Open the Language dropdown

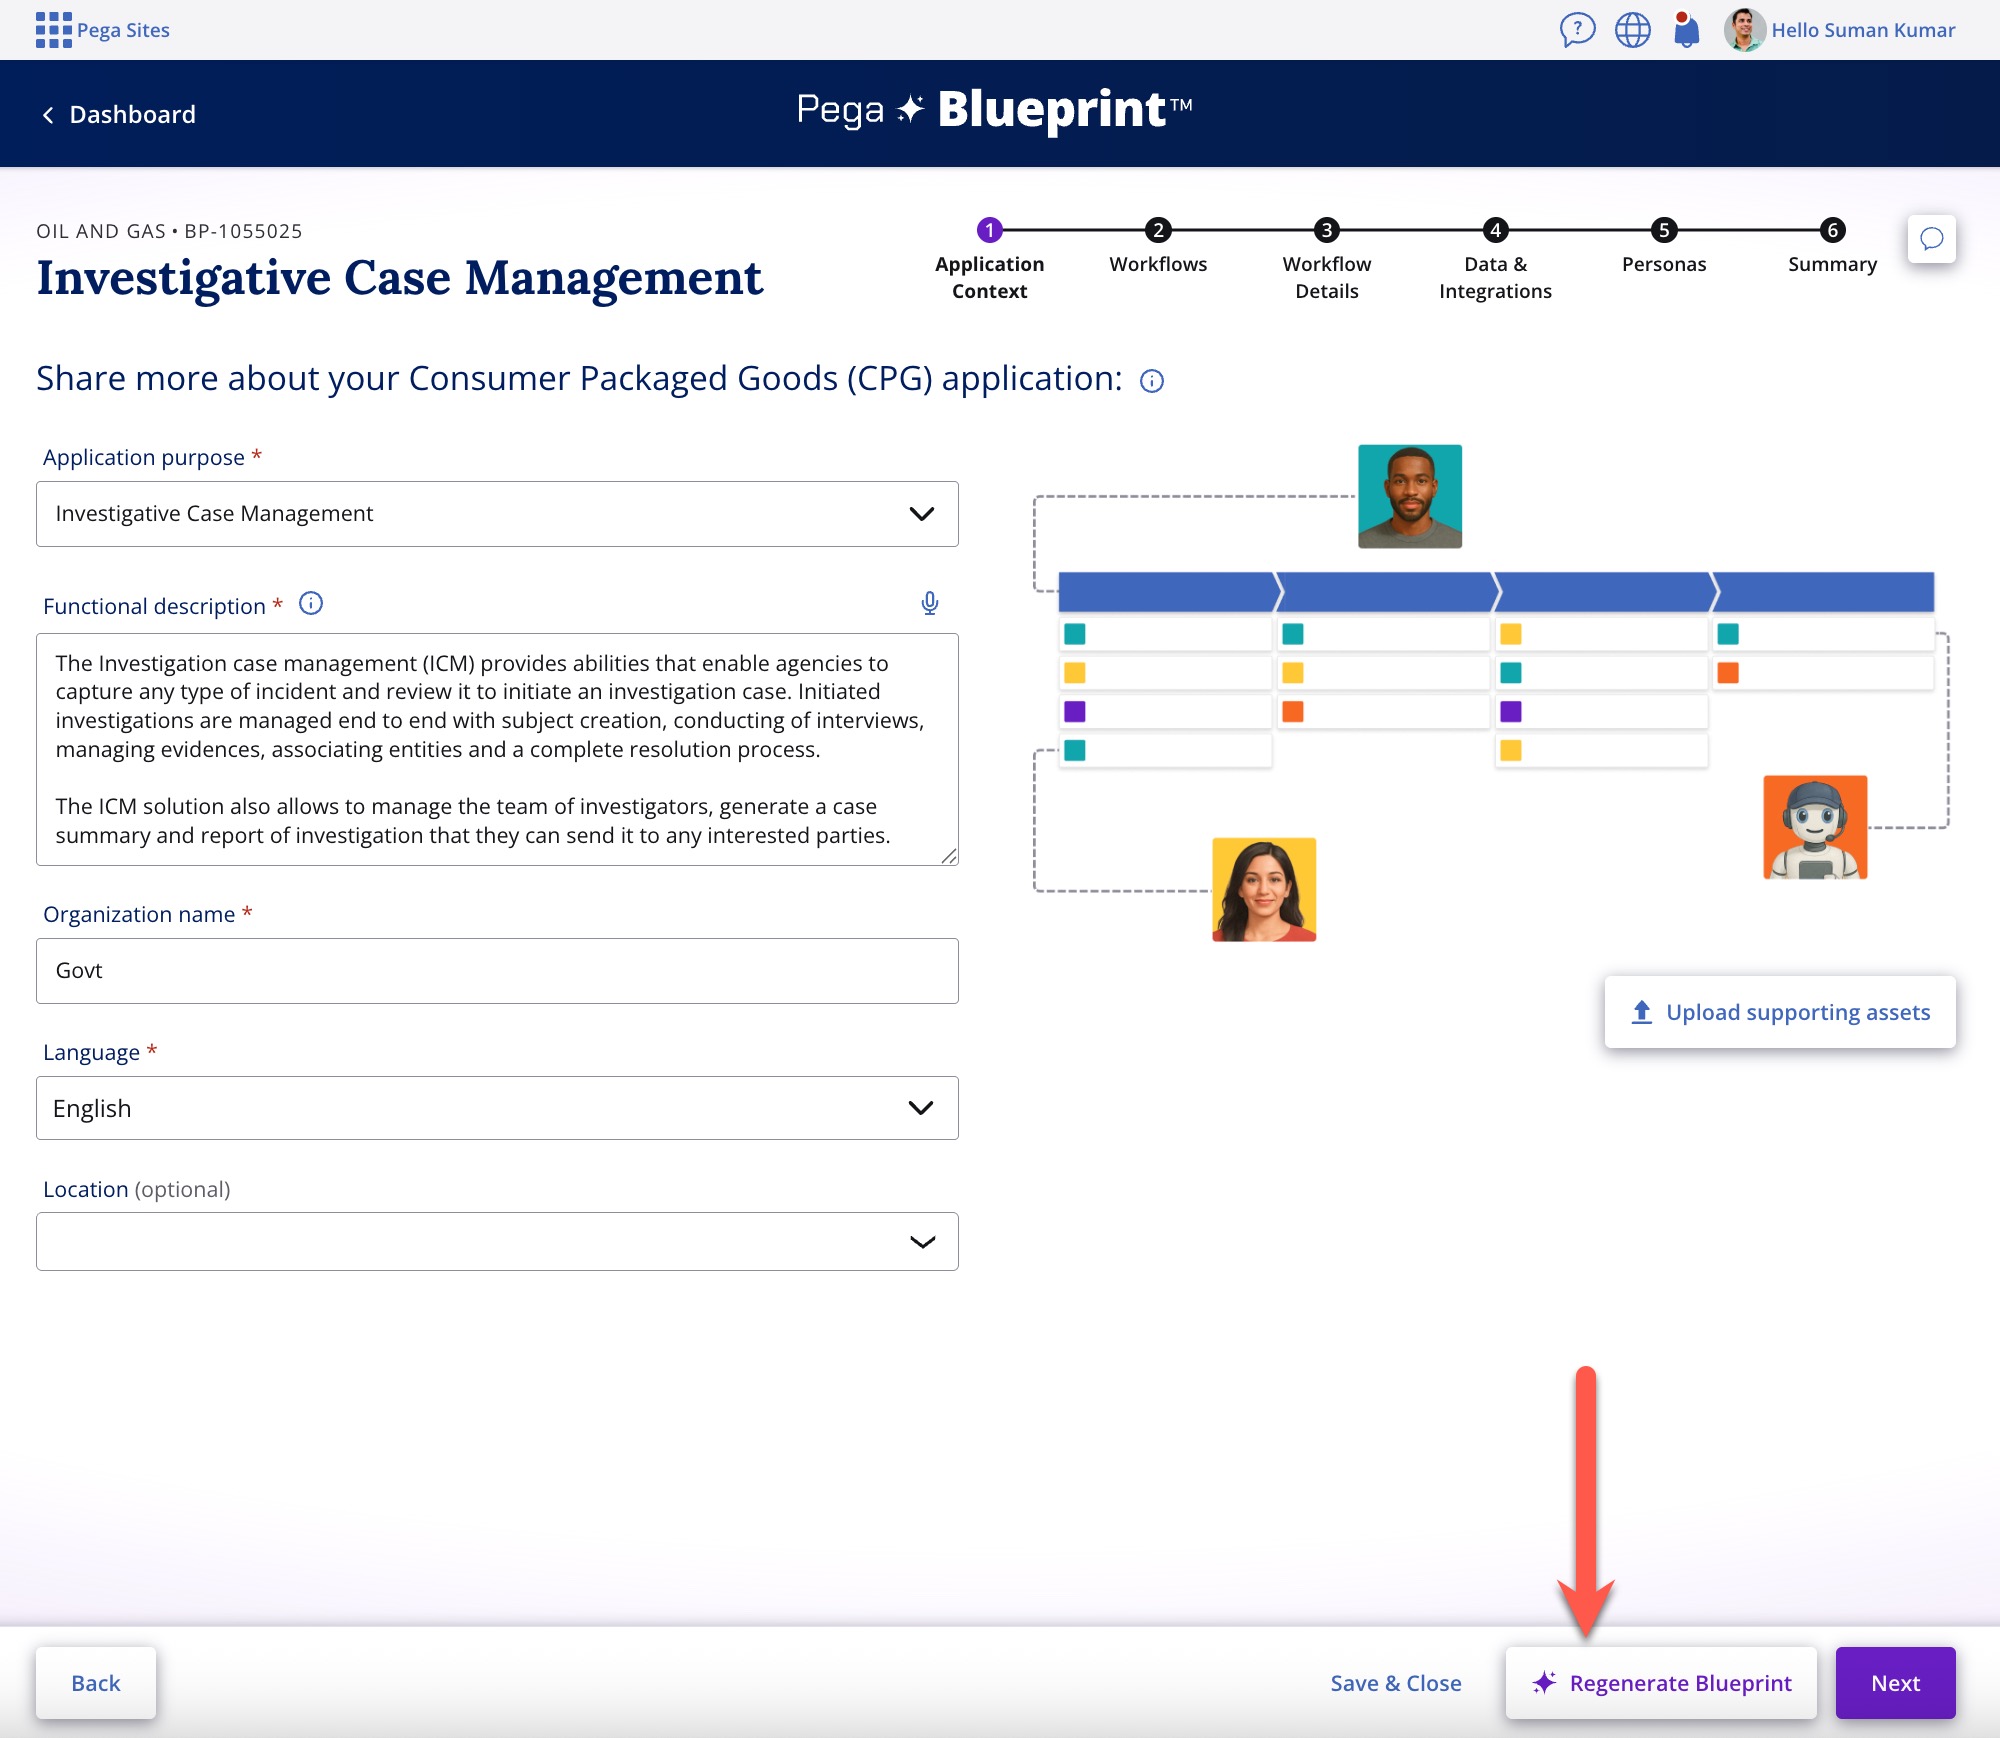920,1108
